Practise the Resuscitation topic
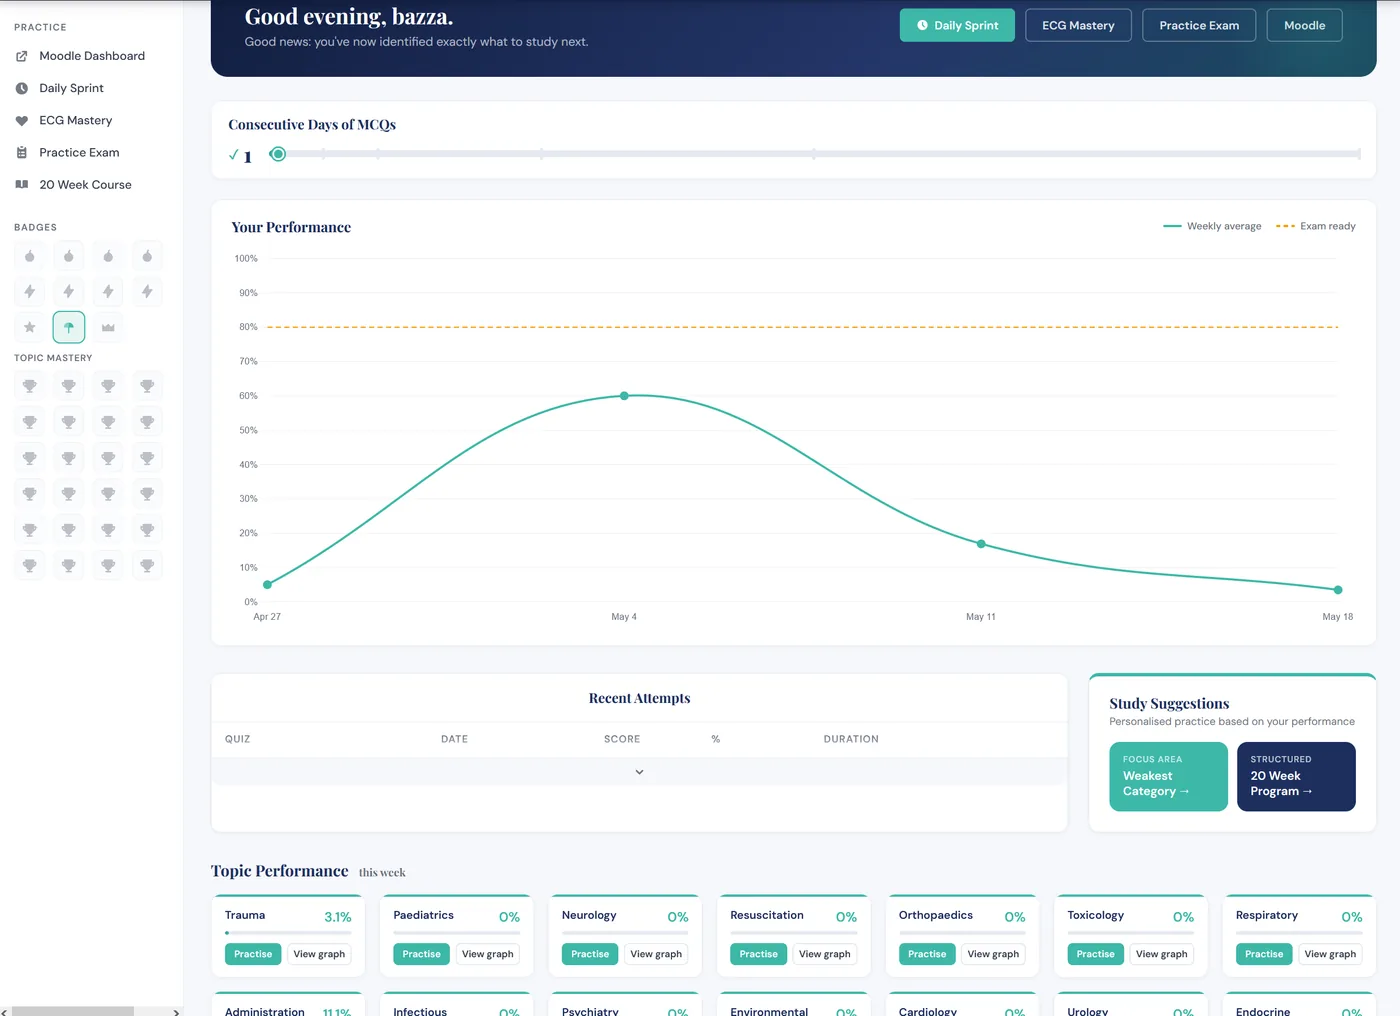Screen dimensions: 1400x1016 click(759, 954)
